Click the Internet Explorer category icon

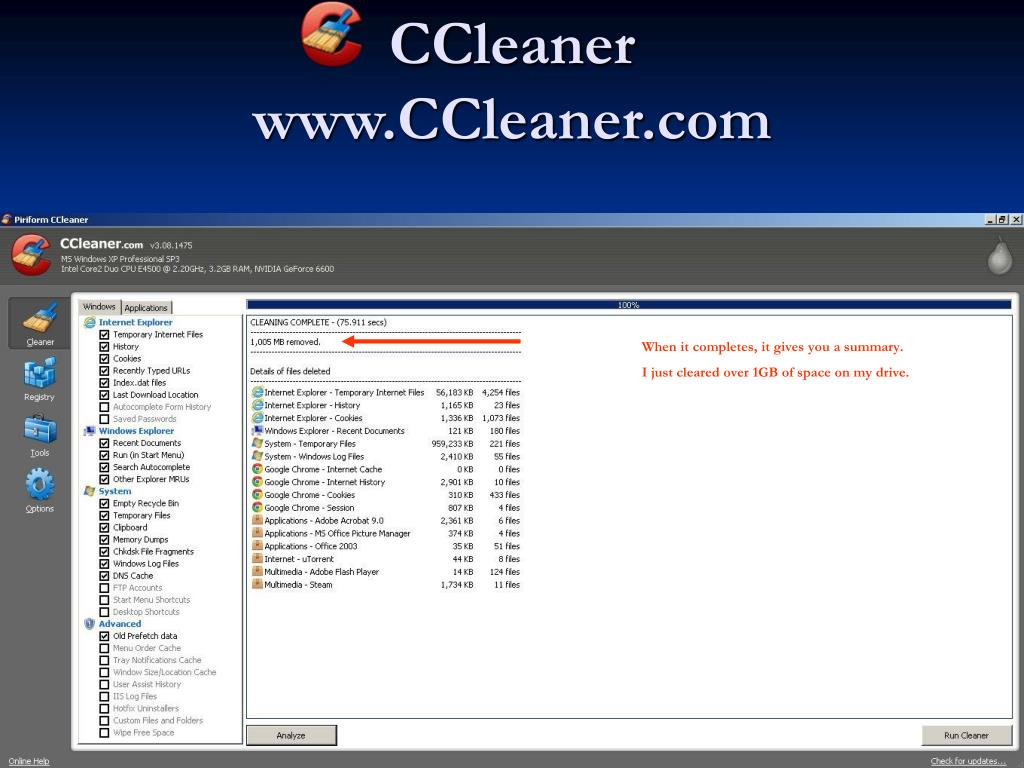pyautogui.click(x=89, y=322)
